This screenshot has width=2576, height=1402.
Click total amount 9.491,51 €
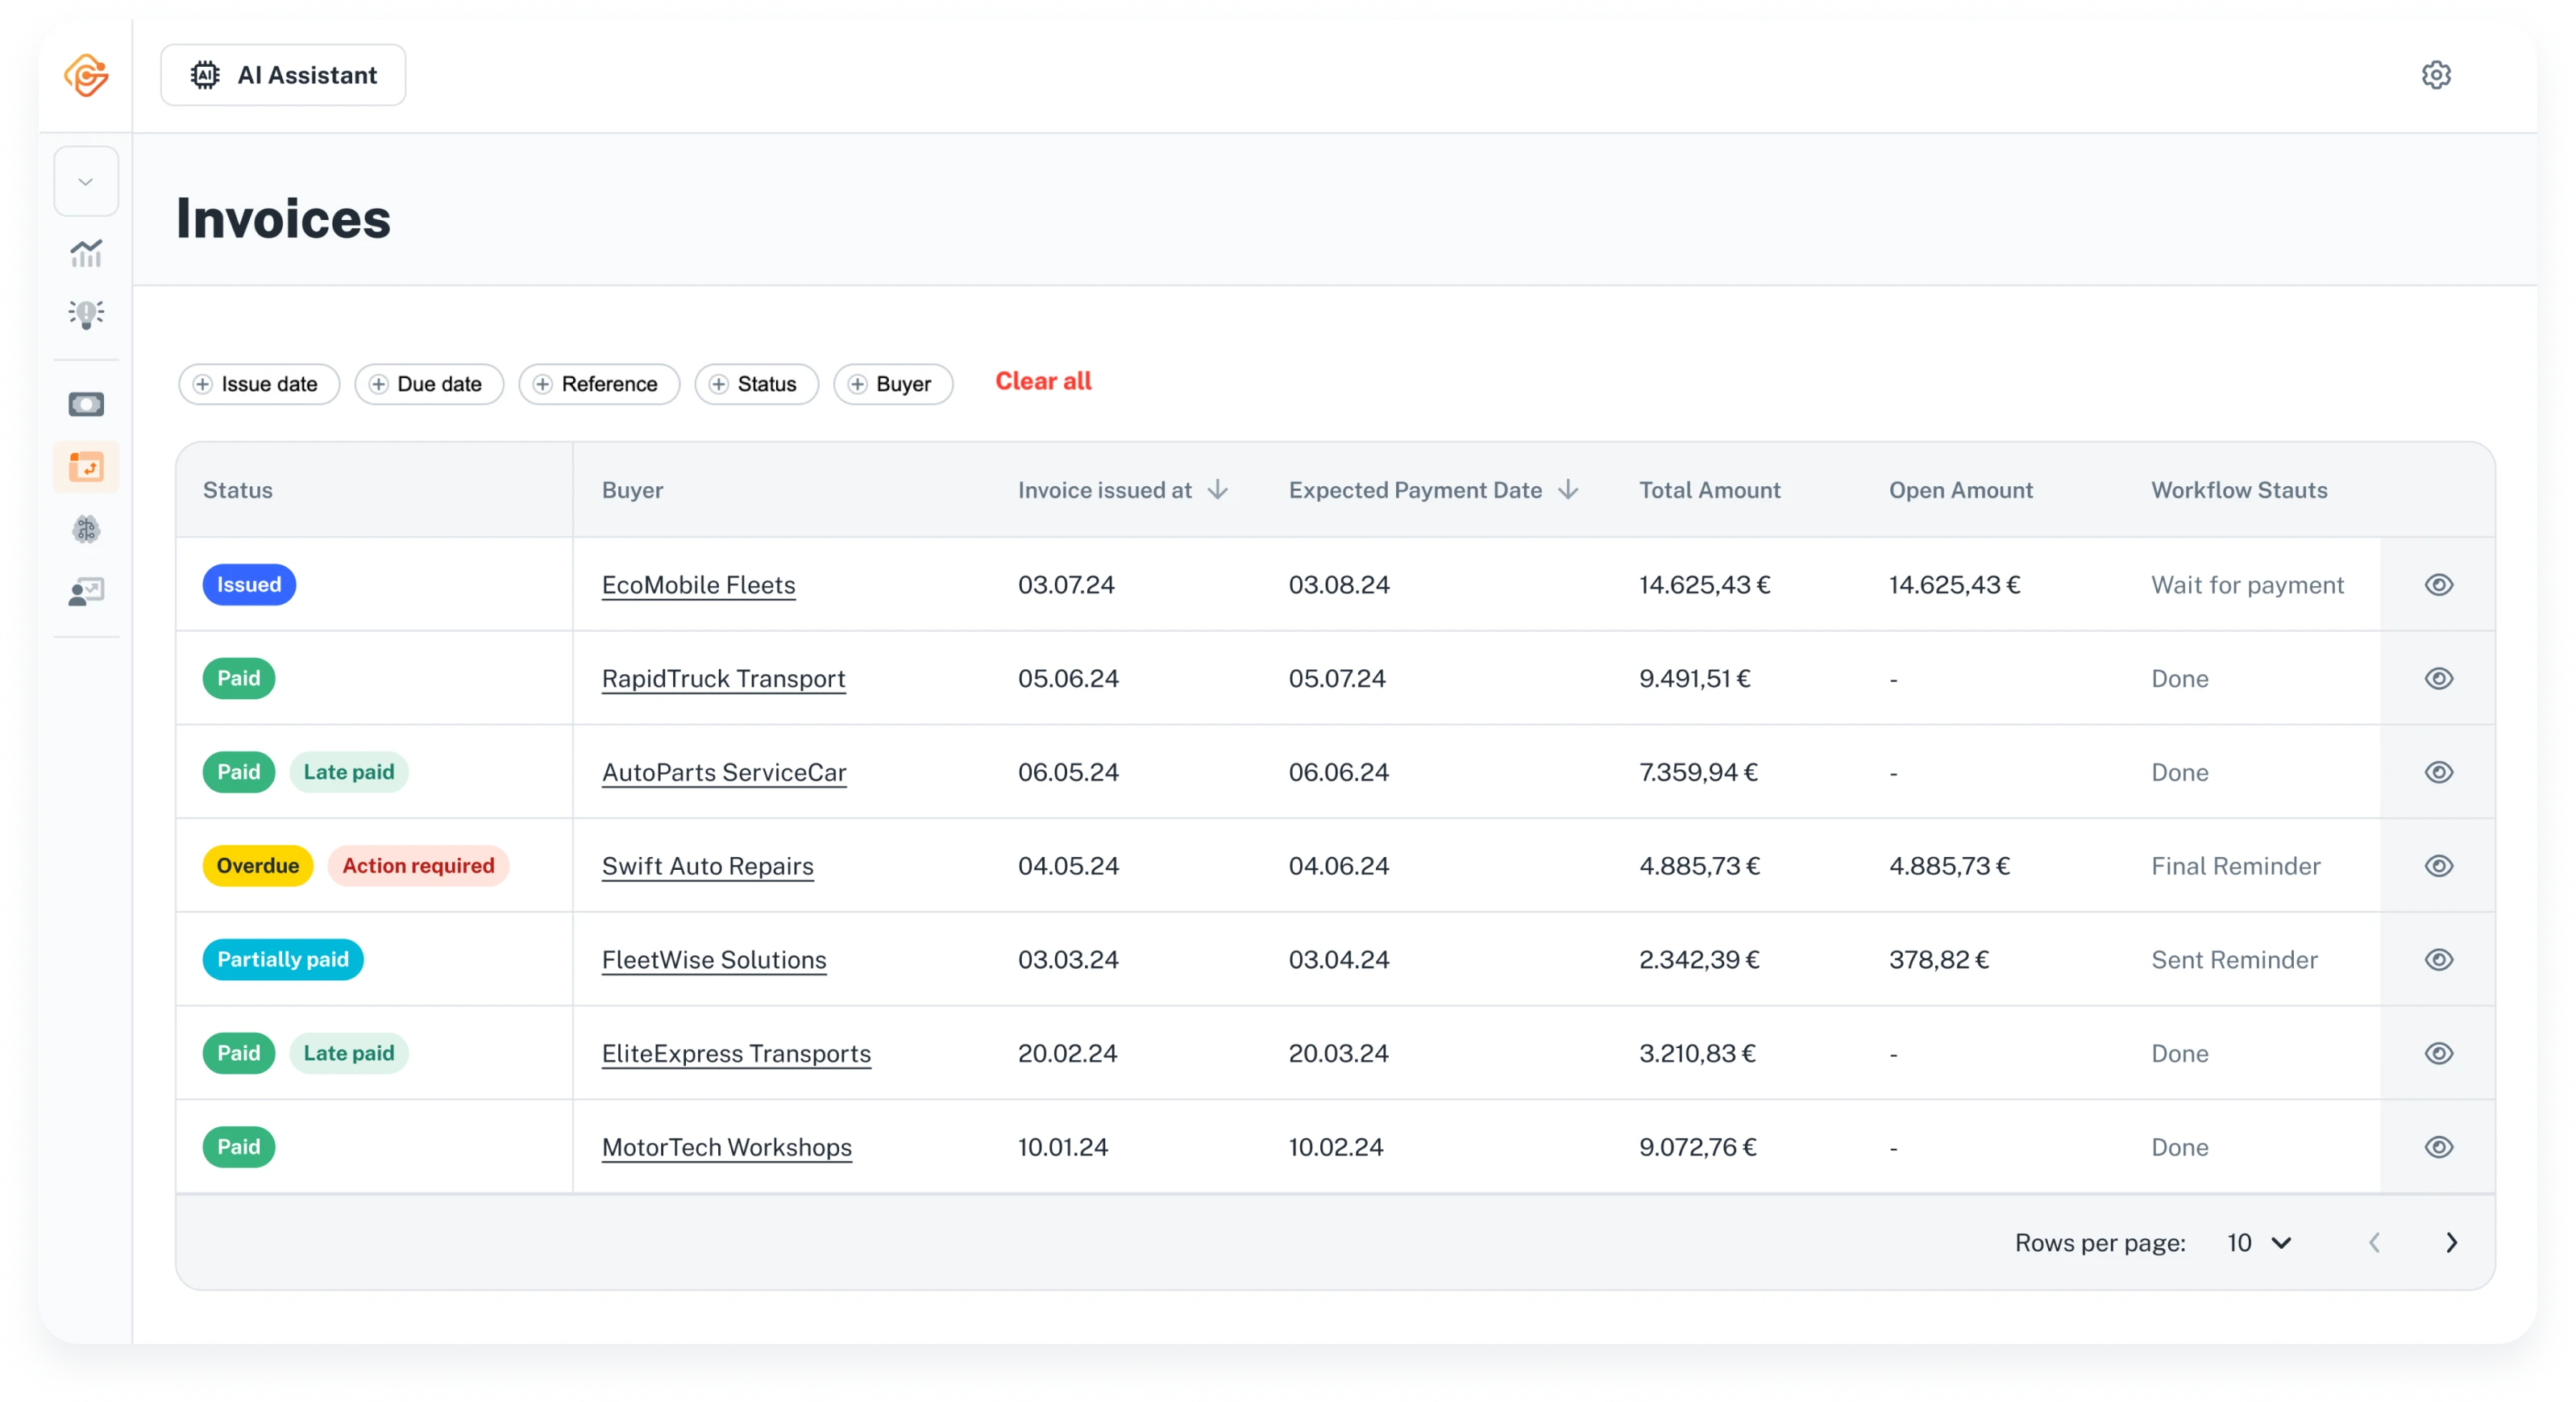click(1694, 679)
